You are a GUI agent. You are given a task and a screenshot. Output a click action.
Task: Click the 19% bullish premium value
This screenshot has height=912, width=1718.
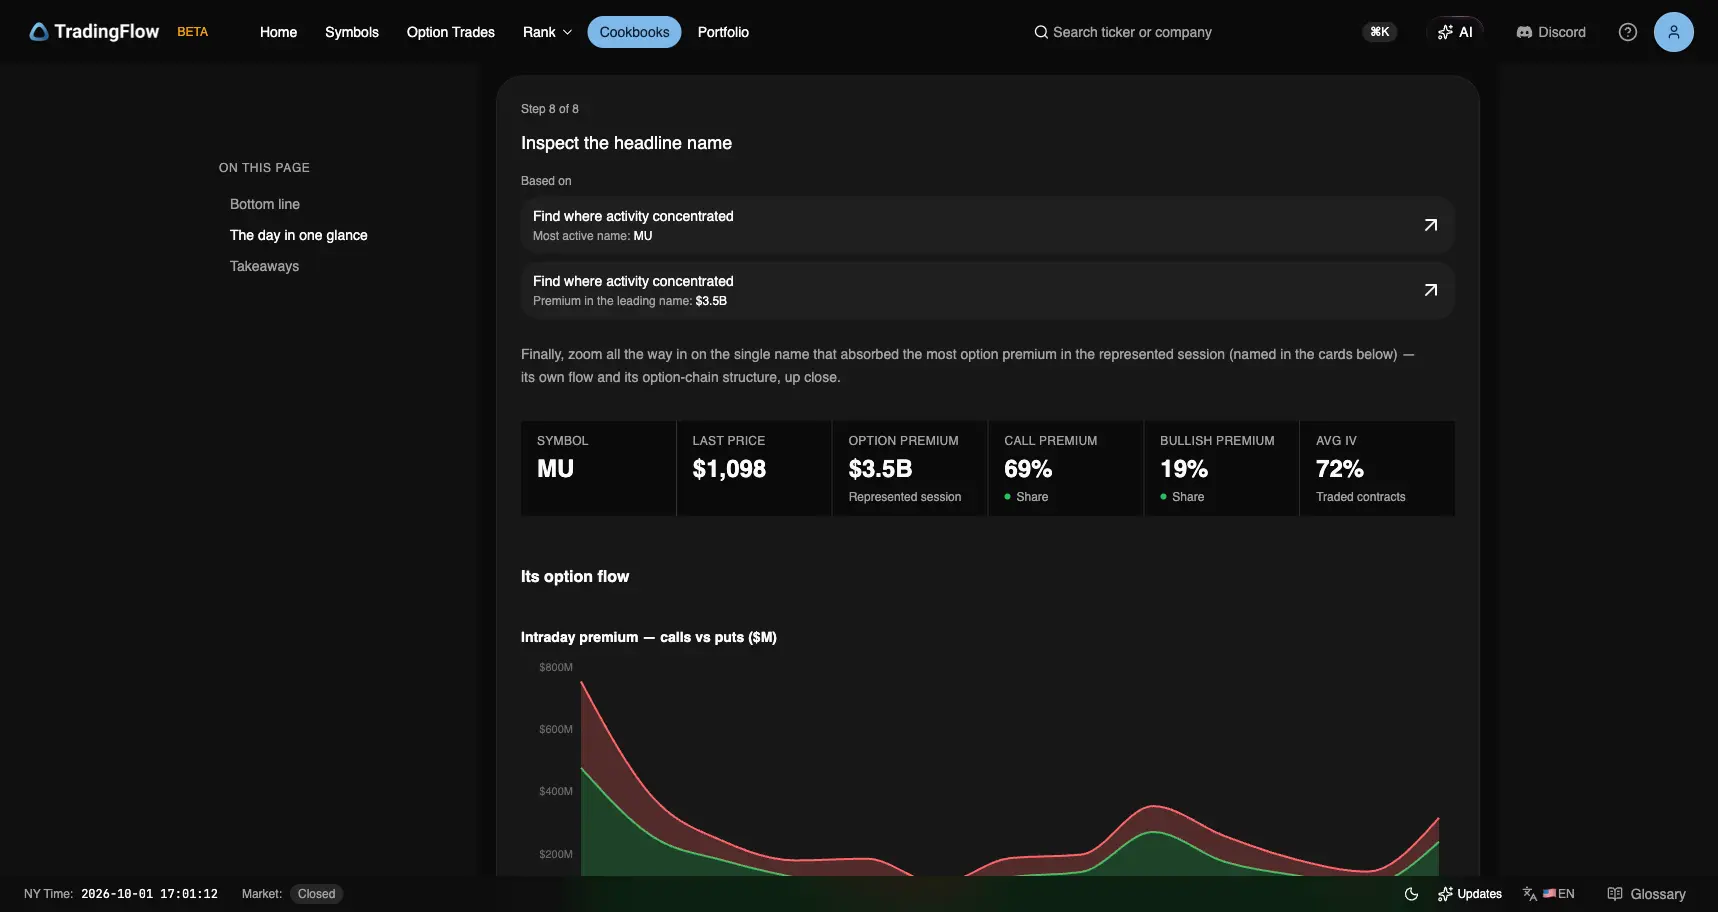[x=1184, y=469]
